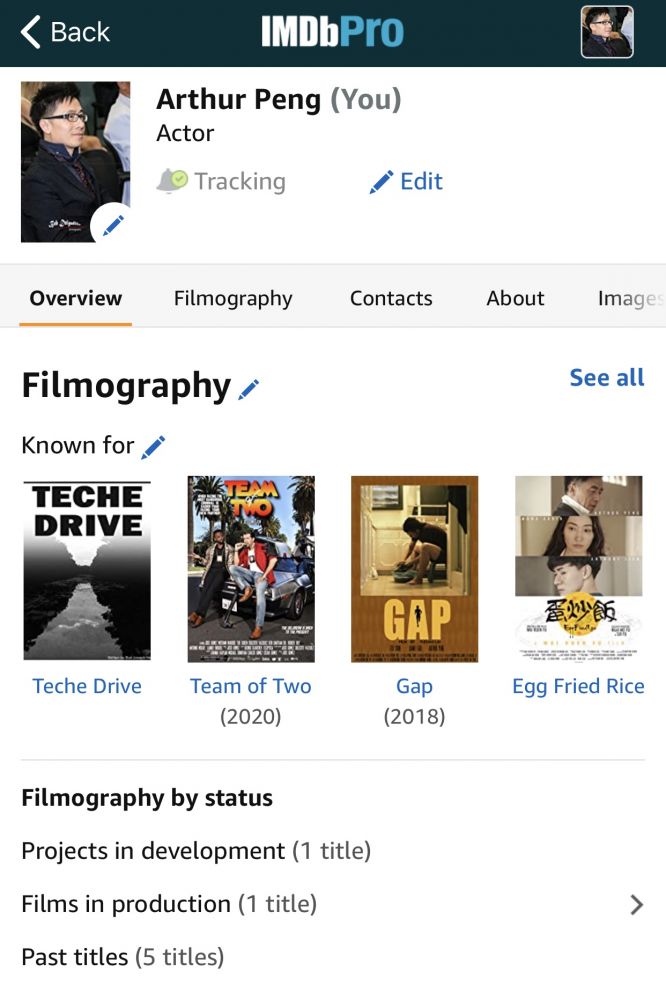666x1000 pixels.
Task: Open the Team of Two poster
Action: pos(251,568)
